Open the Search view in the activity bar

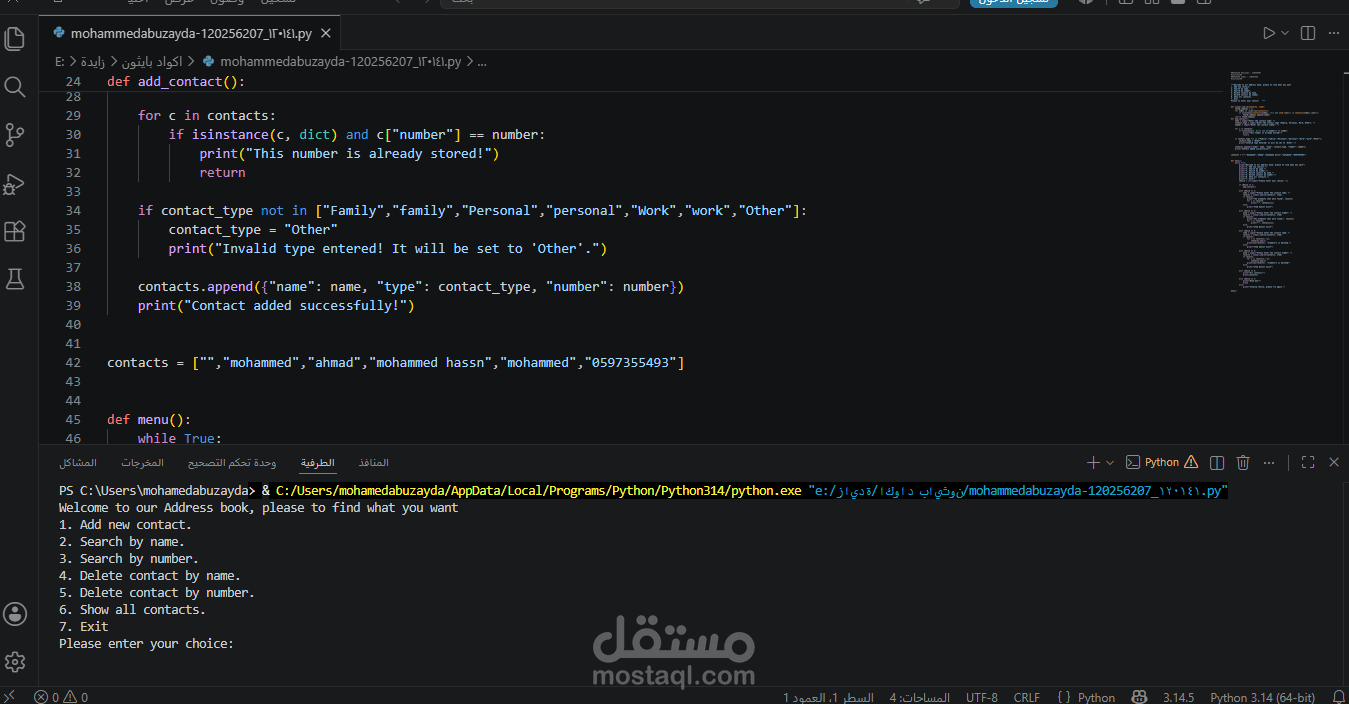(x=15, y=87)
